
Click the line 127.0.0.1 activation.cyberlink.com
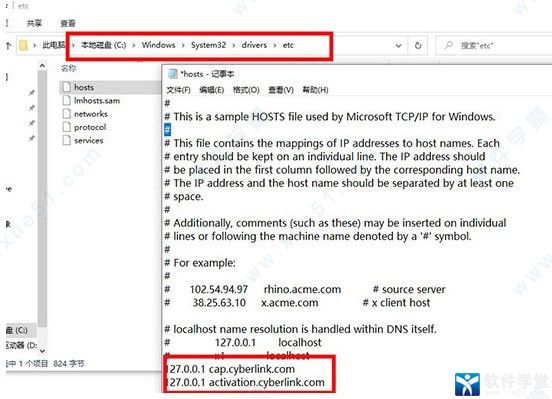click(x=245, y=382)
